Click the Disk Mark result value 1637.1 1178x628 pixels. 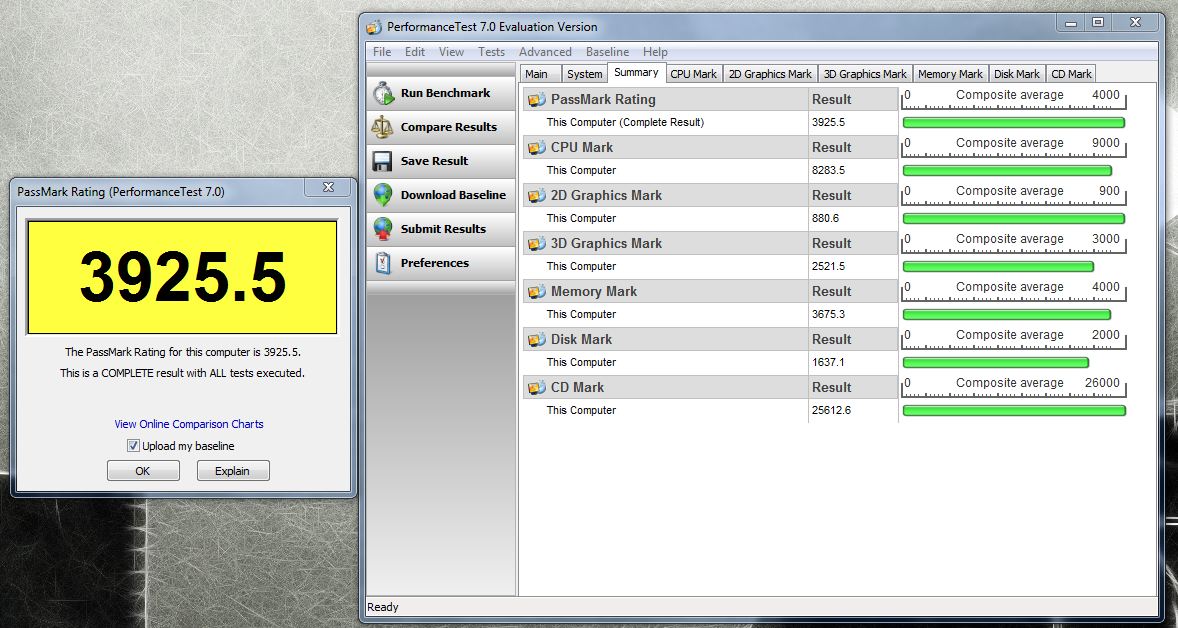[828, 363]
